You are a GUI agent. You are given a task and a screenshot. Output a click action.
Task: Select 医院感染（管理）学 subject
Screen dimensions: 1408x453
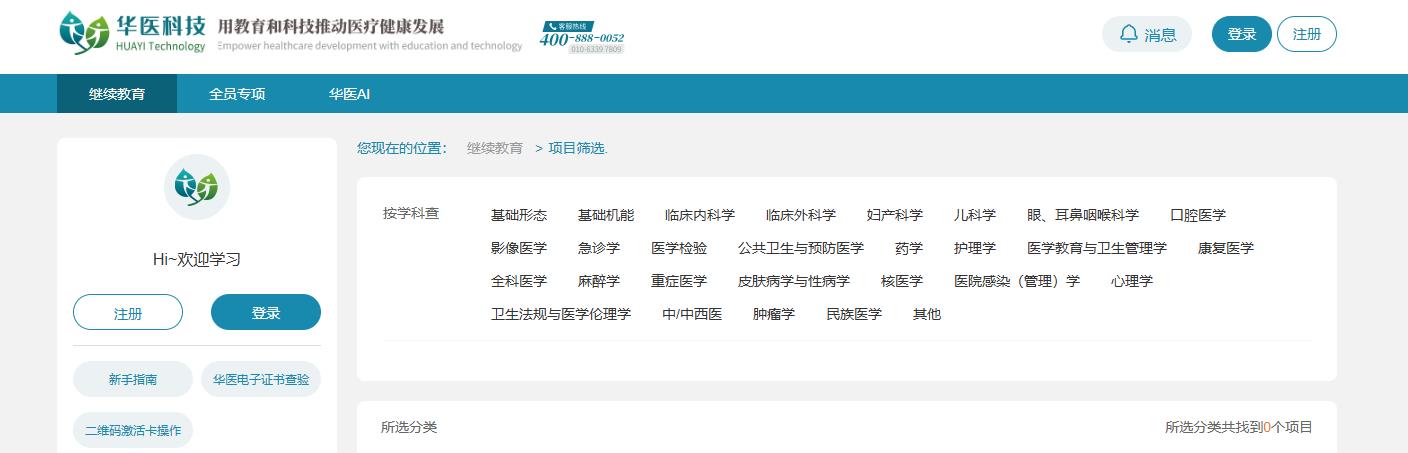click(1016, 281)
